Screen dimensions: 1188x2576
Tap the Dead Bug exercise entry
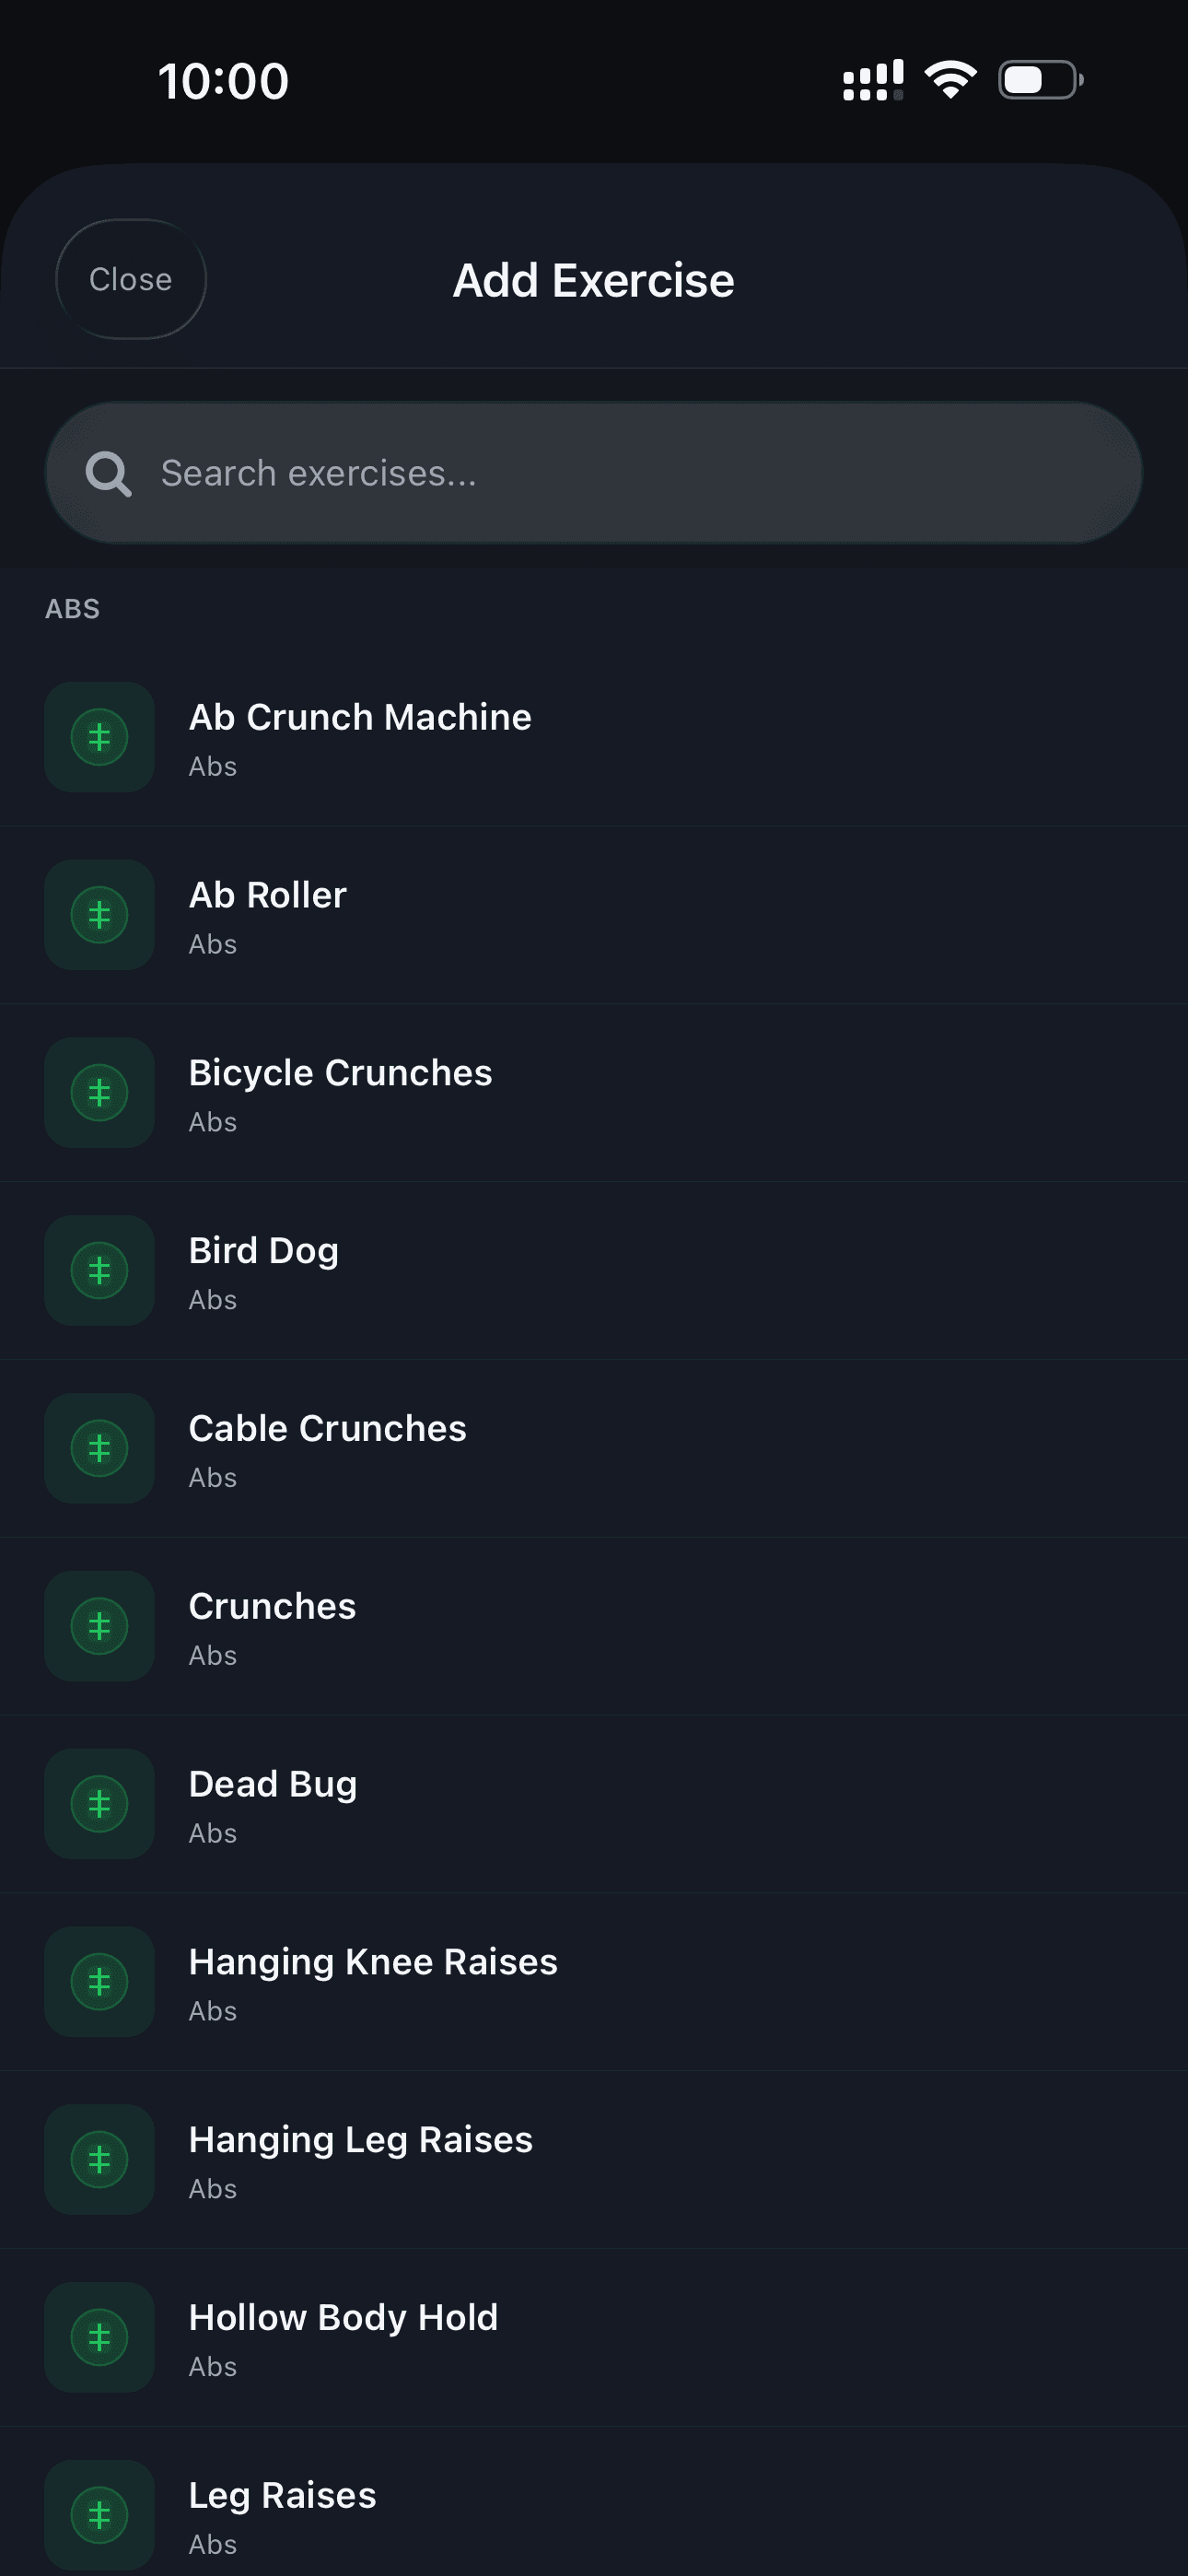tap(594, 1805)
